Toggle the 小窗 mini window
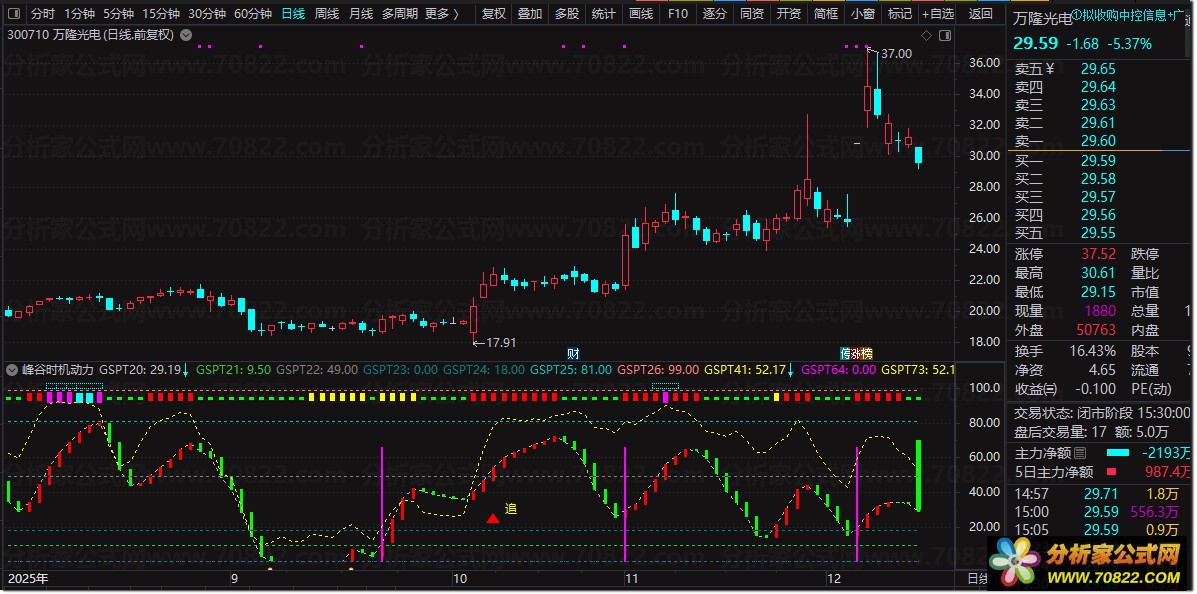The image size is (1197, 594). 862,14
